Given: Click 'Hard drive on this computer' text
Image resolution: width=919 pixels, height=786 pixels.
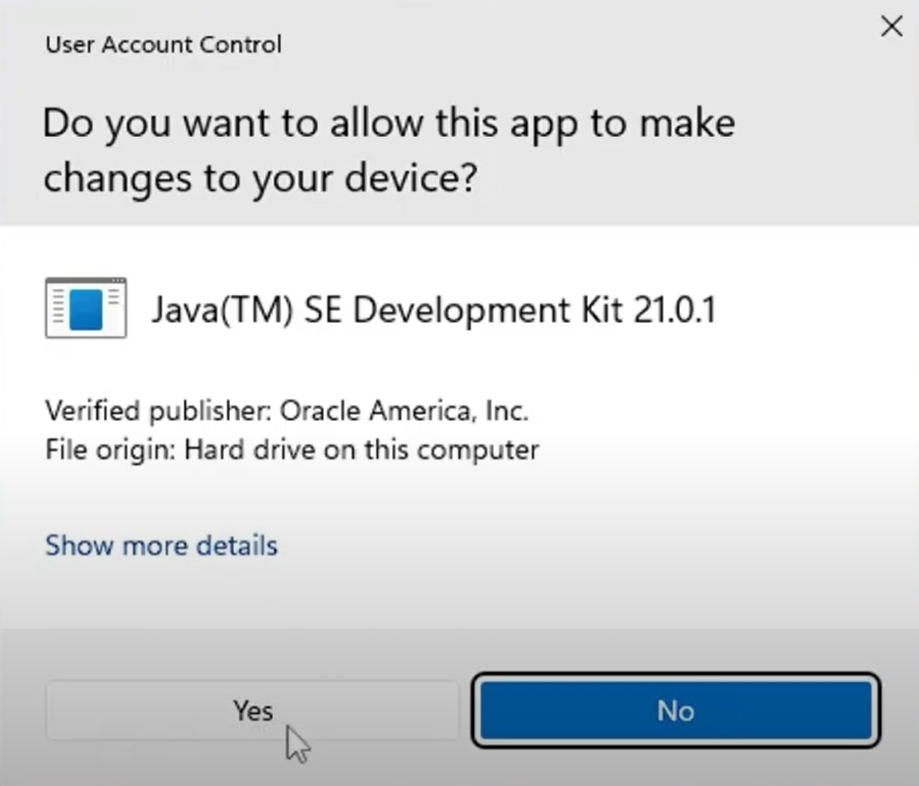Looking at the screenshot, I should coord(361,449).
